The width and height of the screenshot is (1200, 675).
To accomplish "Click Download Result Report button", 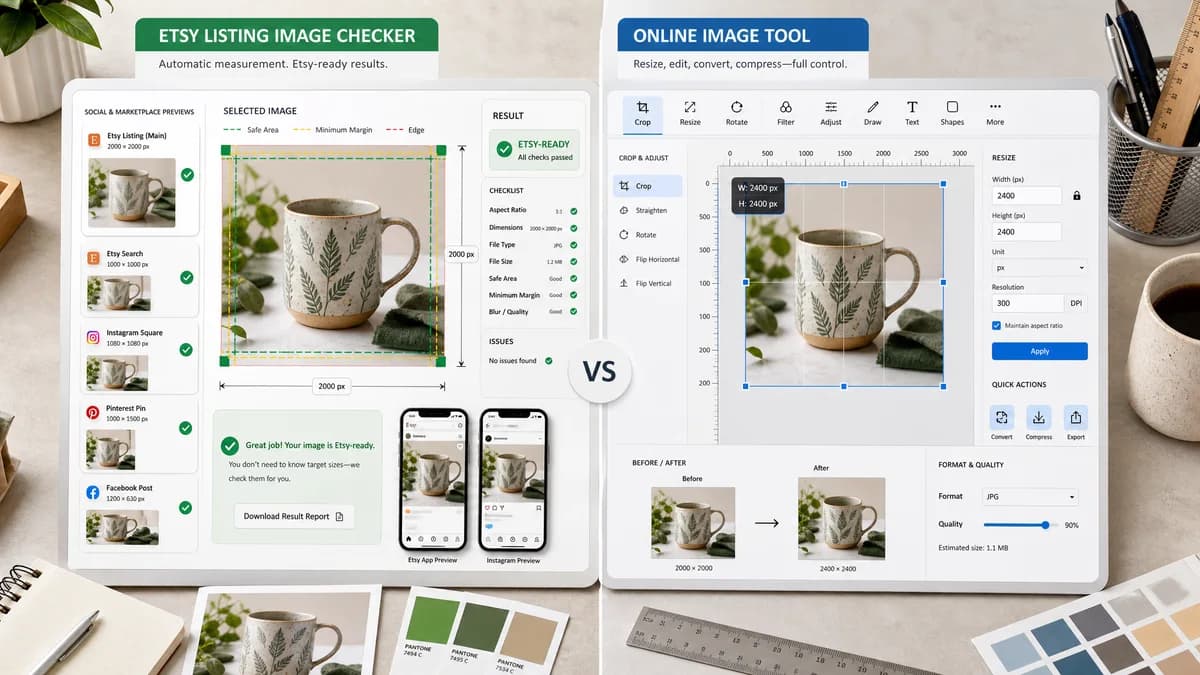I will (294, 516).
